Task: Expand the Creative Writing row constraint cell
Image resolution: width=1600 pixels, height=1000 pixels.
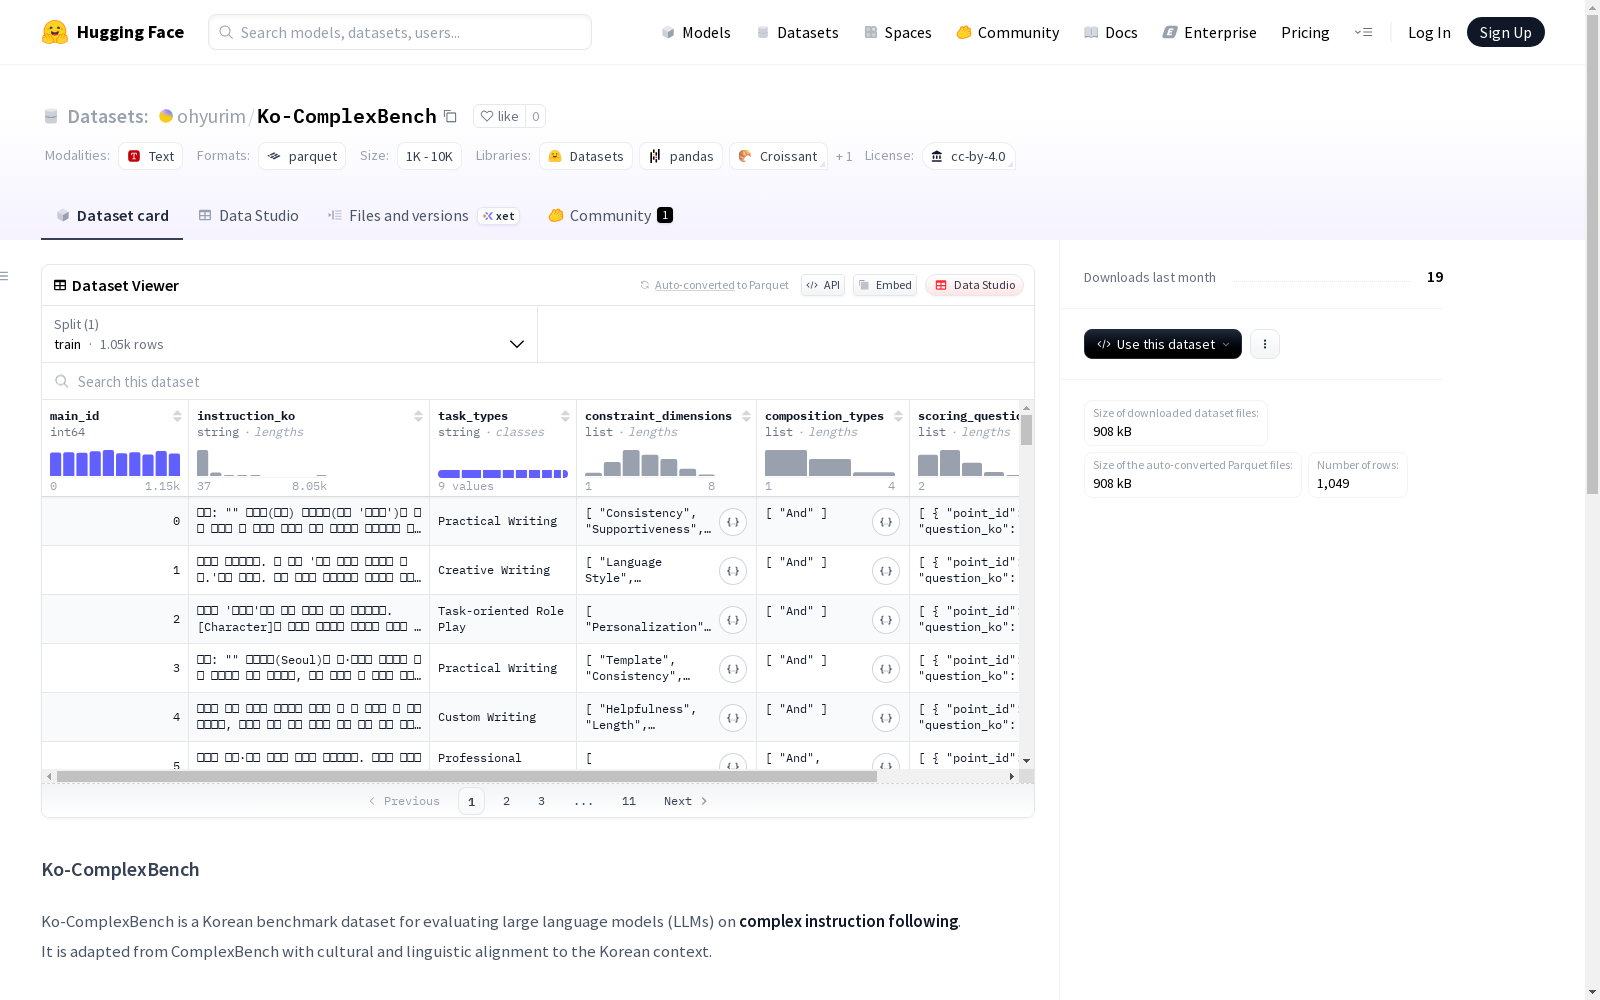Action: (x=733, y=571)
